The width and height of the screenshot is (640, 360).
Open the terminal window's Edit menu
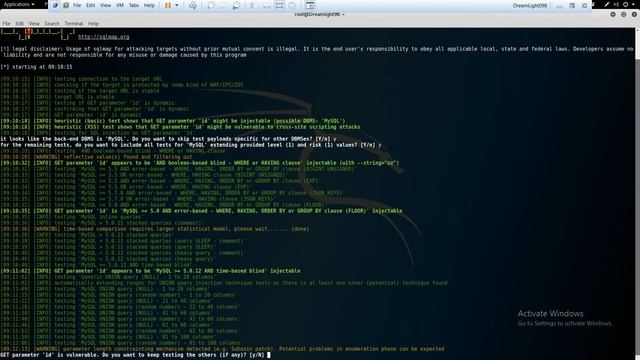click(20, 24)
